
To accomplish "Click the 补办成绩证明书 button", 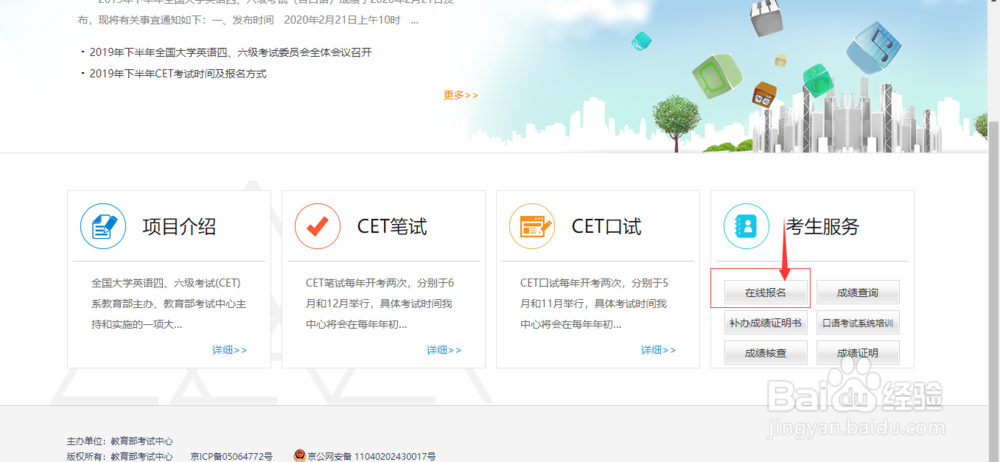I will point(766,323).
